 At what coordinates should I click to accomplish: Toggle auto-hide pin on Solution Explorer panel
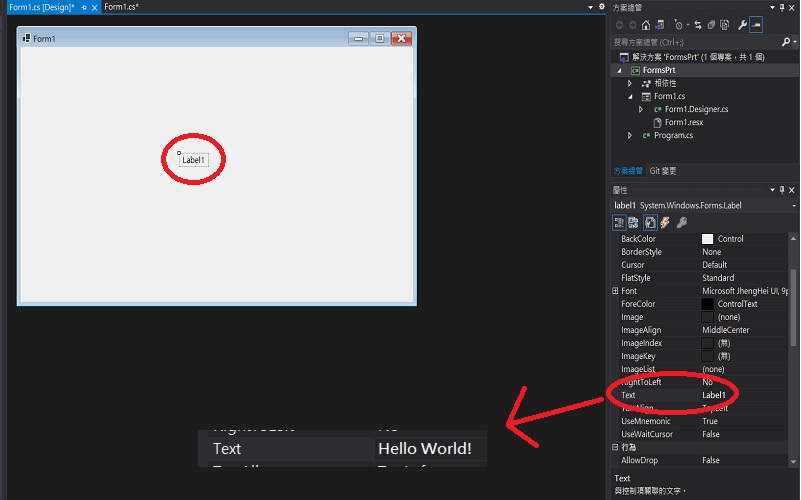pyautogui.click(x=781, y=7)
